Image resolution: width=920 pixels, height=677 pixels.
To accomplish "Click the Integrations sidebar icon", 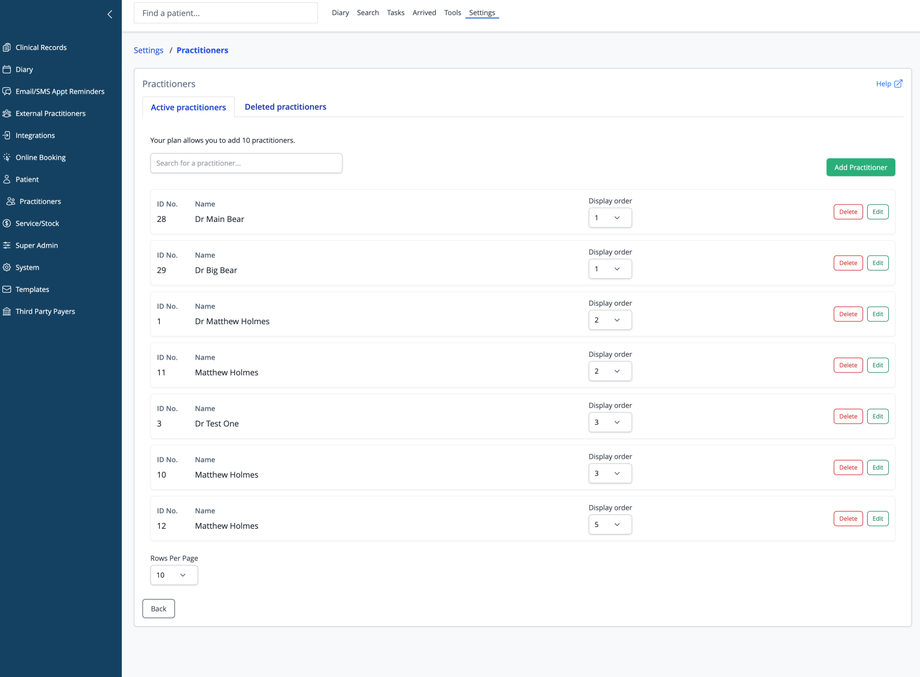I will (7, 135).
